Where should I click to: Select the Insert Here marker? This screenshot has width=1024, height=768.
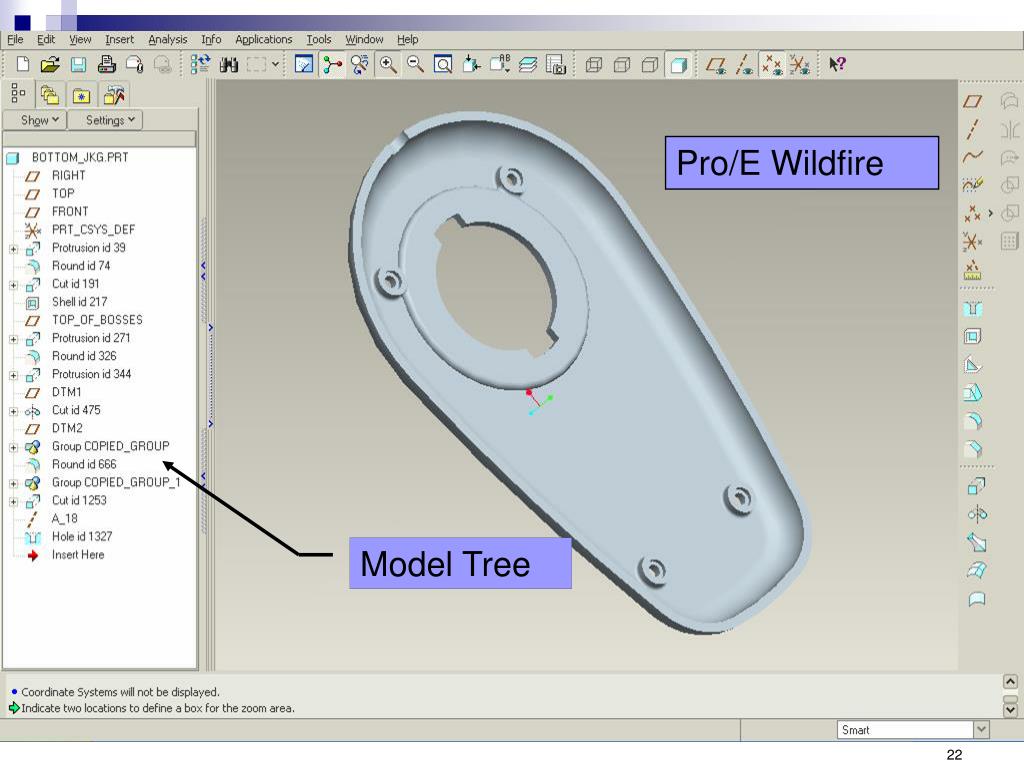[x=78, y=554]
